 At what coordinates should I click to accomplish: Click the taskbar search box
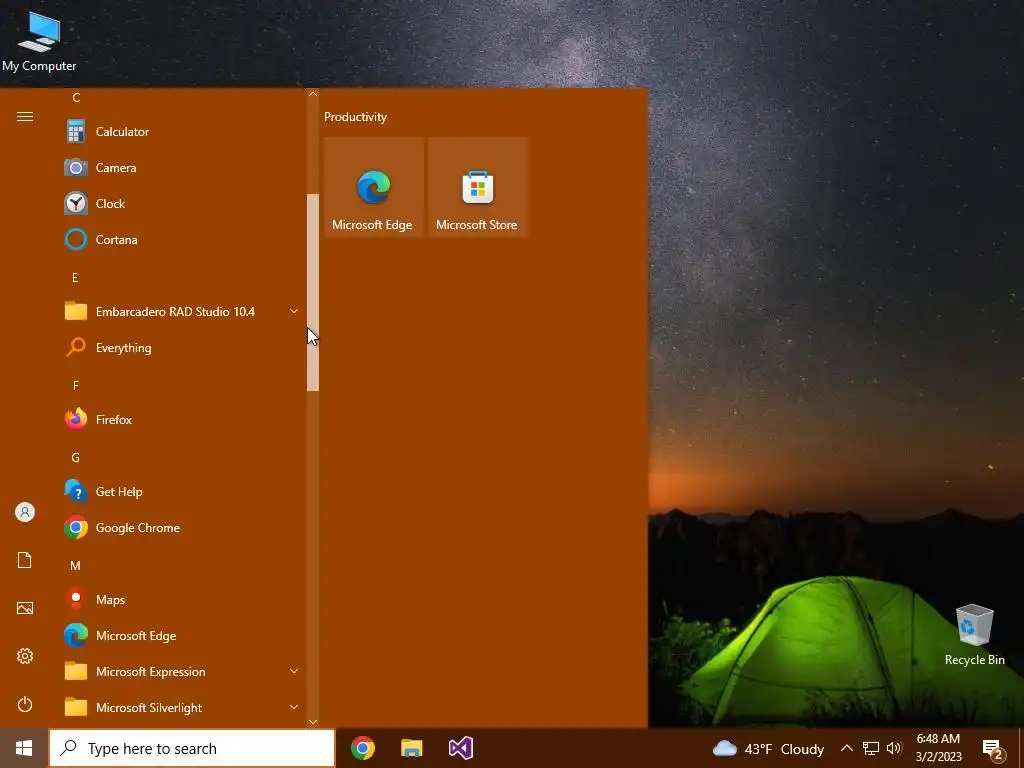pos(192,748)
